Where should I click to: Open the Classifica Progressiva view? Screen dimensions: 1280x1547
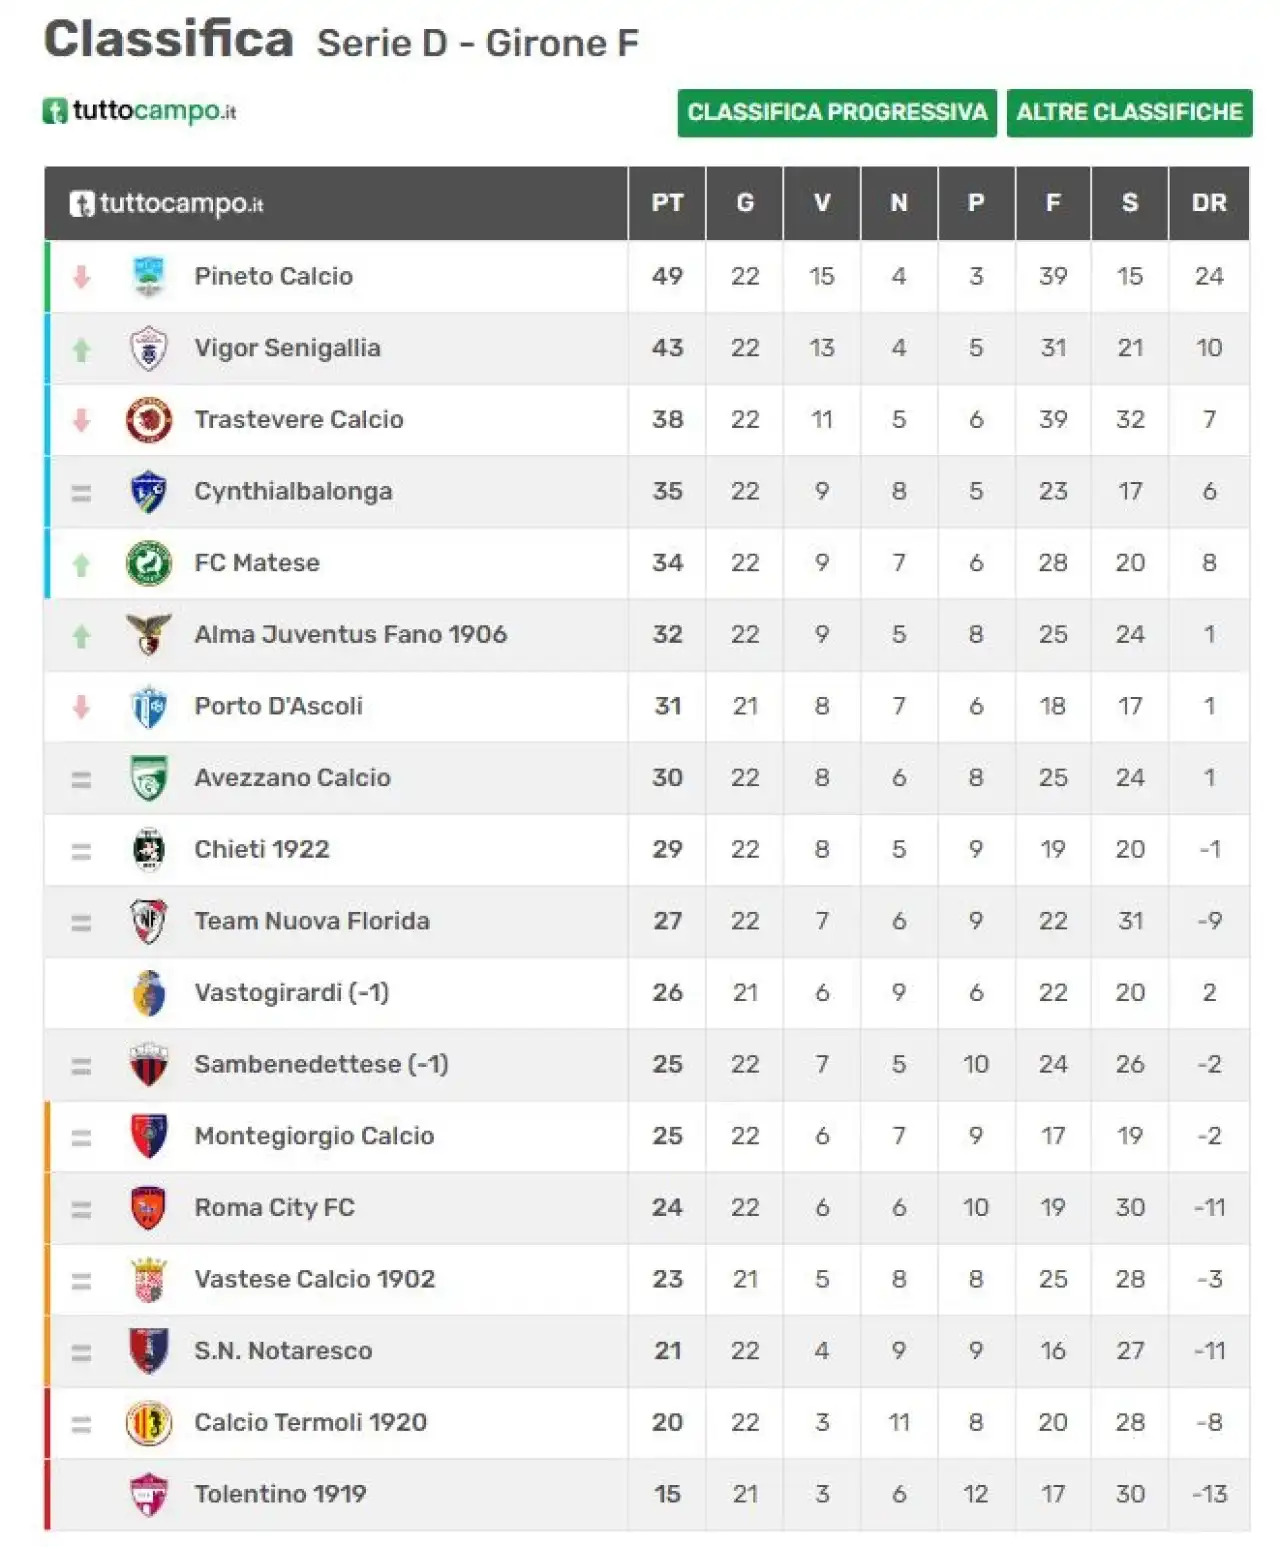pyautogui.click(x=837, y=112)
